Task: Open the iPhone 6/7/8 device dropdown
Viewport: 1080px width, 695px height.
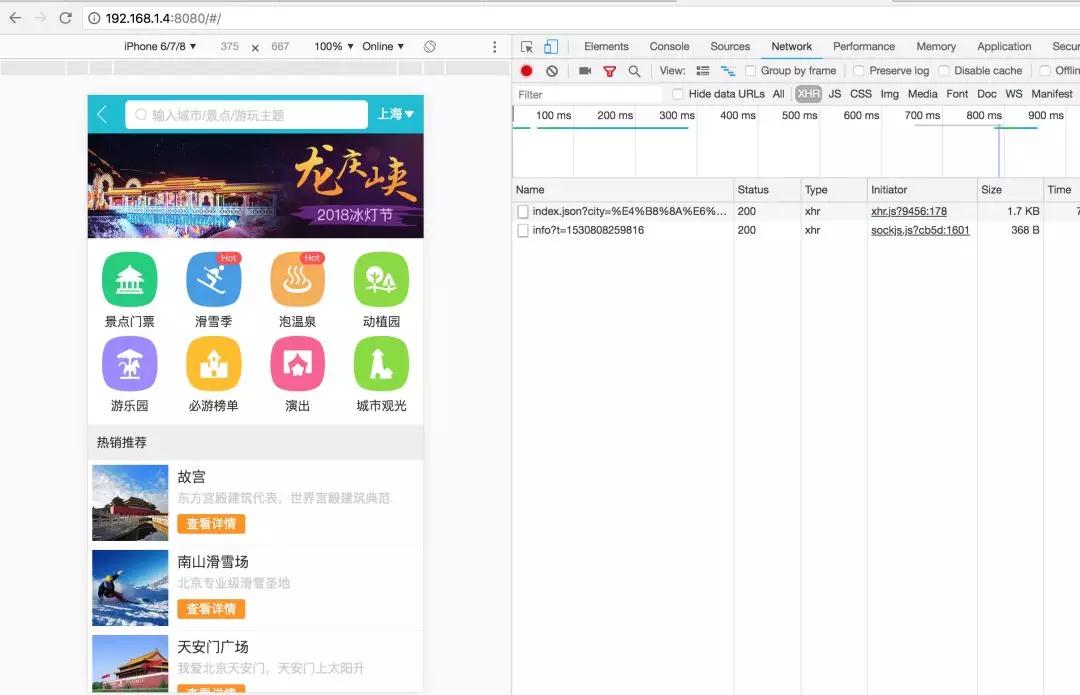Action: pyautogui.click(x=160, y=46)
